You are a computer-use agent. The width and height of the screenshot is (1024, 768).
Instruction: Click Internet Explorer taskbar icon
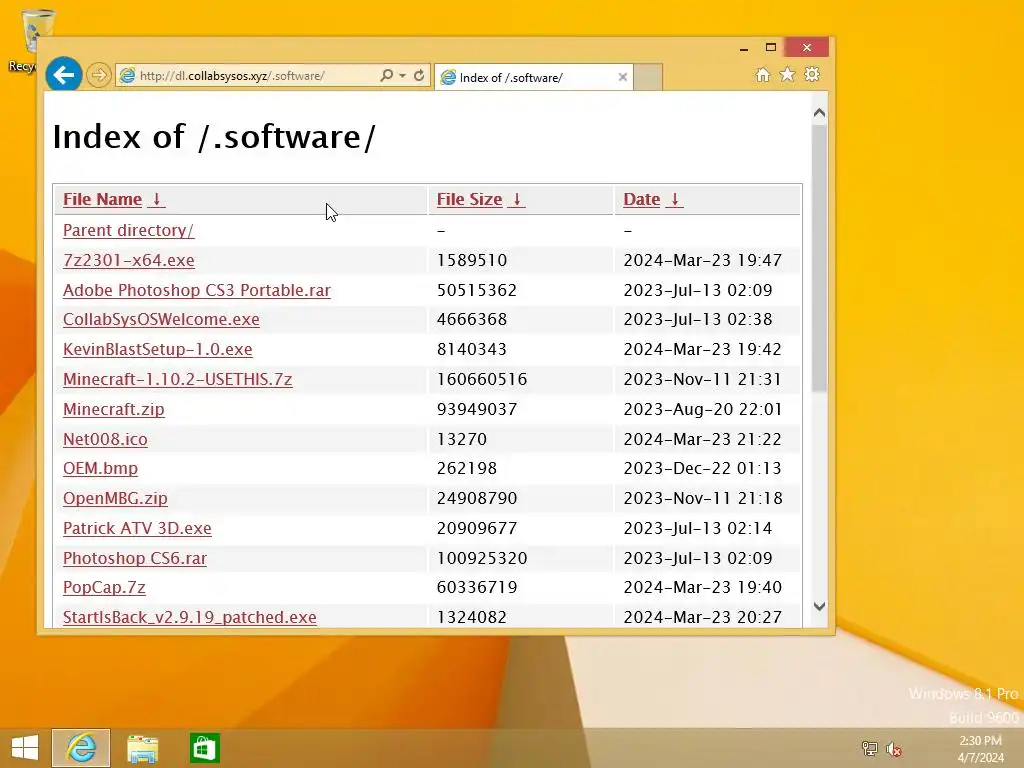(81, 748)
